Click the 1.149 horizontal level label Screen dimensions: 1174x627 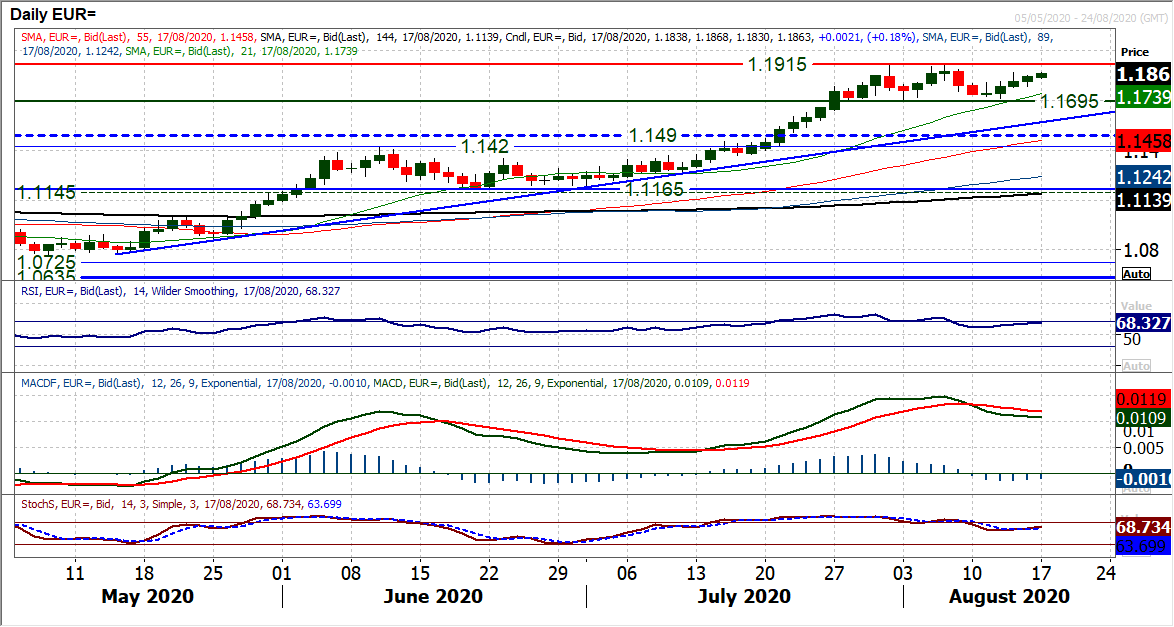(652, 135)
